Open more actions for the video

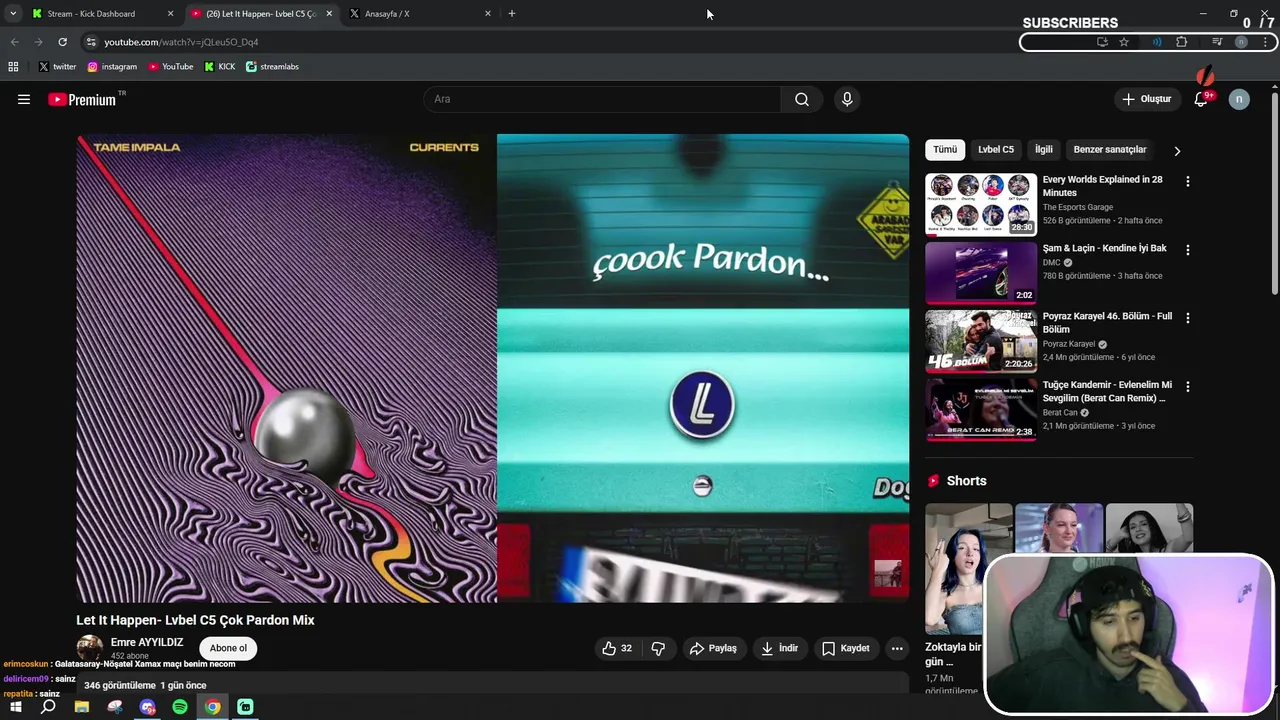click(897, 648)
